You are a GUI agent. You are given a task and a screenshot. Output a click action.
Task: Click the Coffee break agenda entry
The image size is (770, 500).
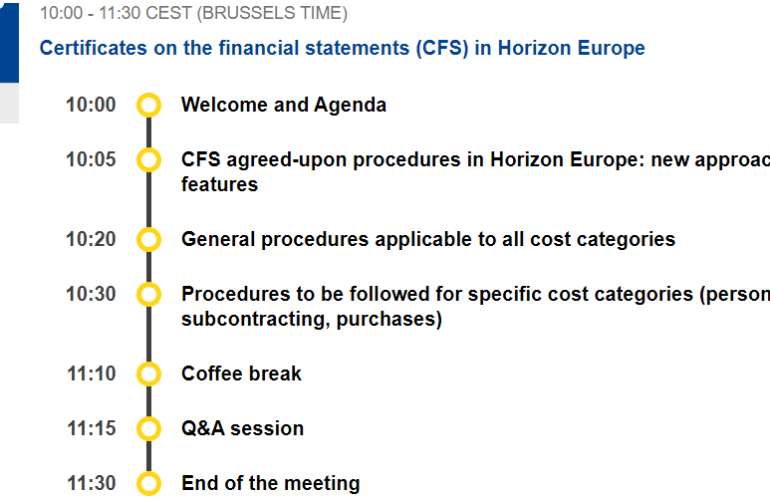[241, 374]
